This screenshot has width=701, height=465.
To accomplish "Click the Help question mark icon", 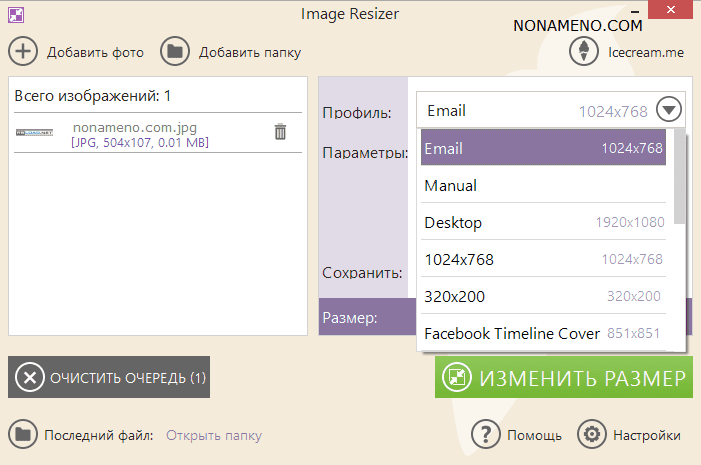I will click(486, 435).
